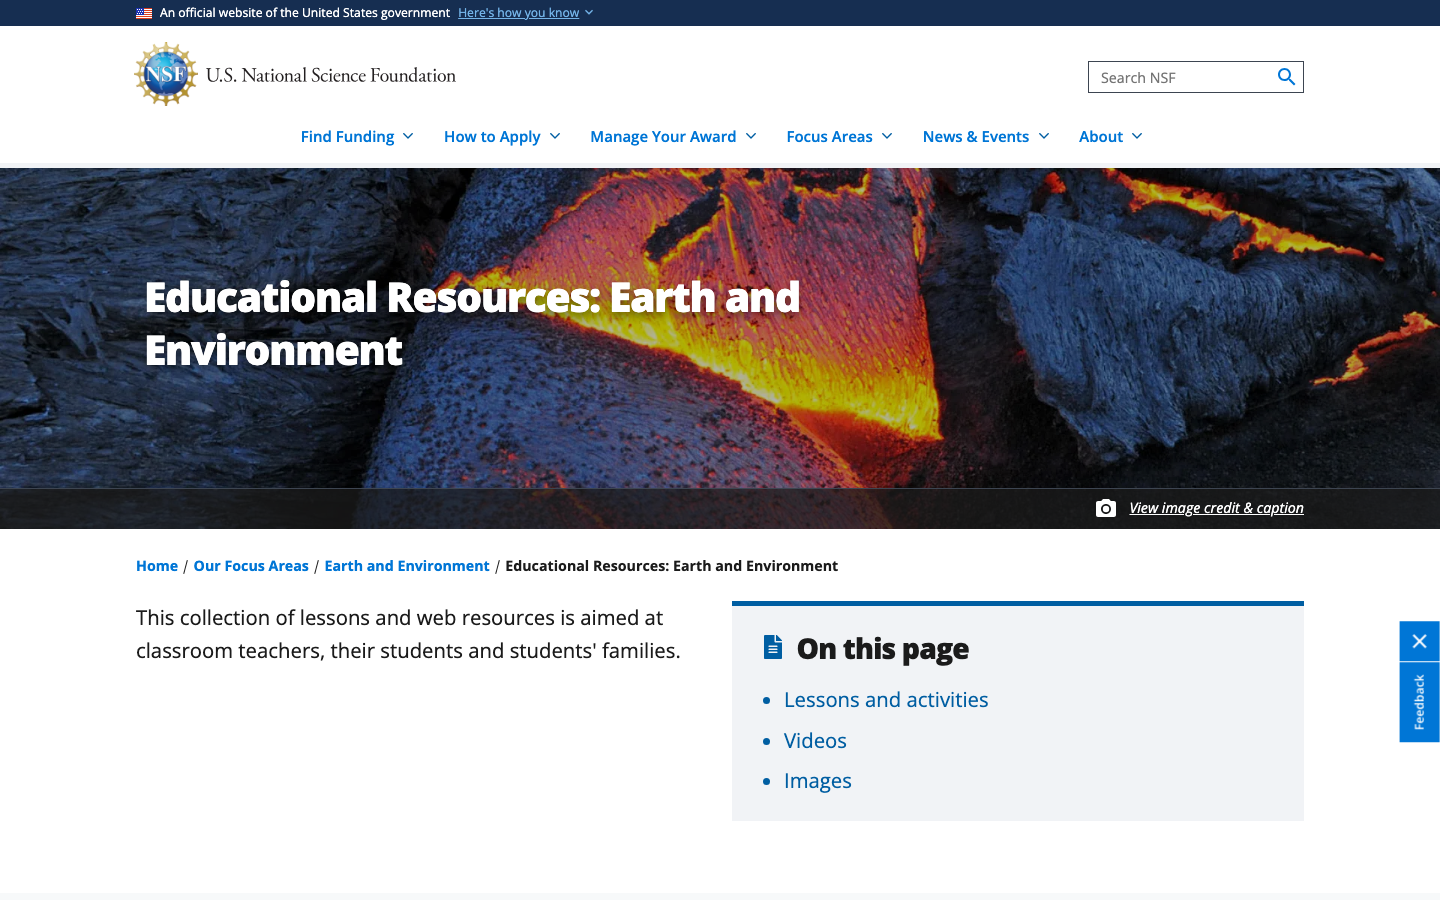Click the NSF globe logo
This screenshot has width=1440, height=900.
pyautogui.click(x=166, y=74)
